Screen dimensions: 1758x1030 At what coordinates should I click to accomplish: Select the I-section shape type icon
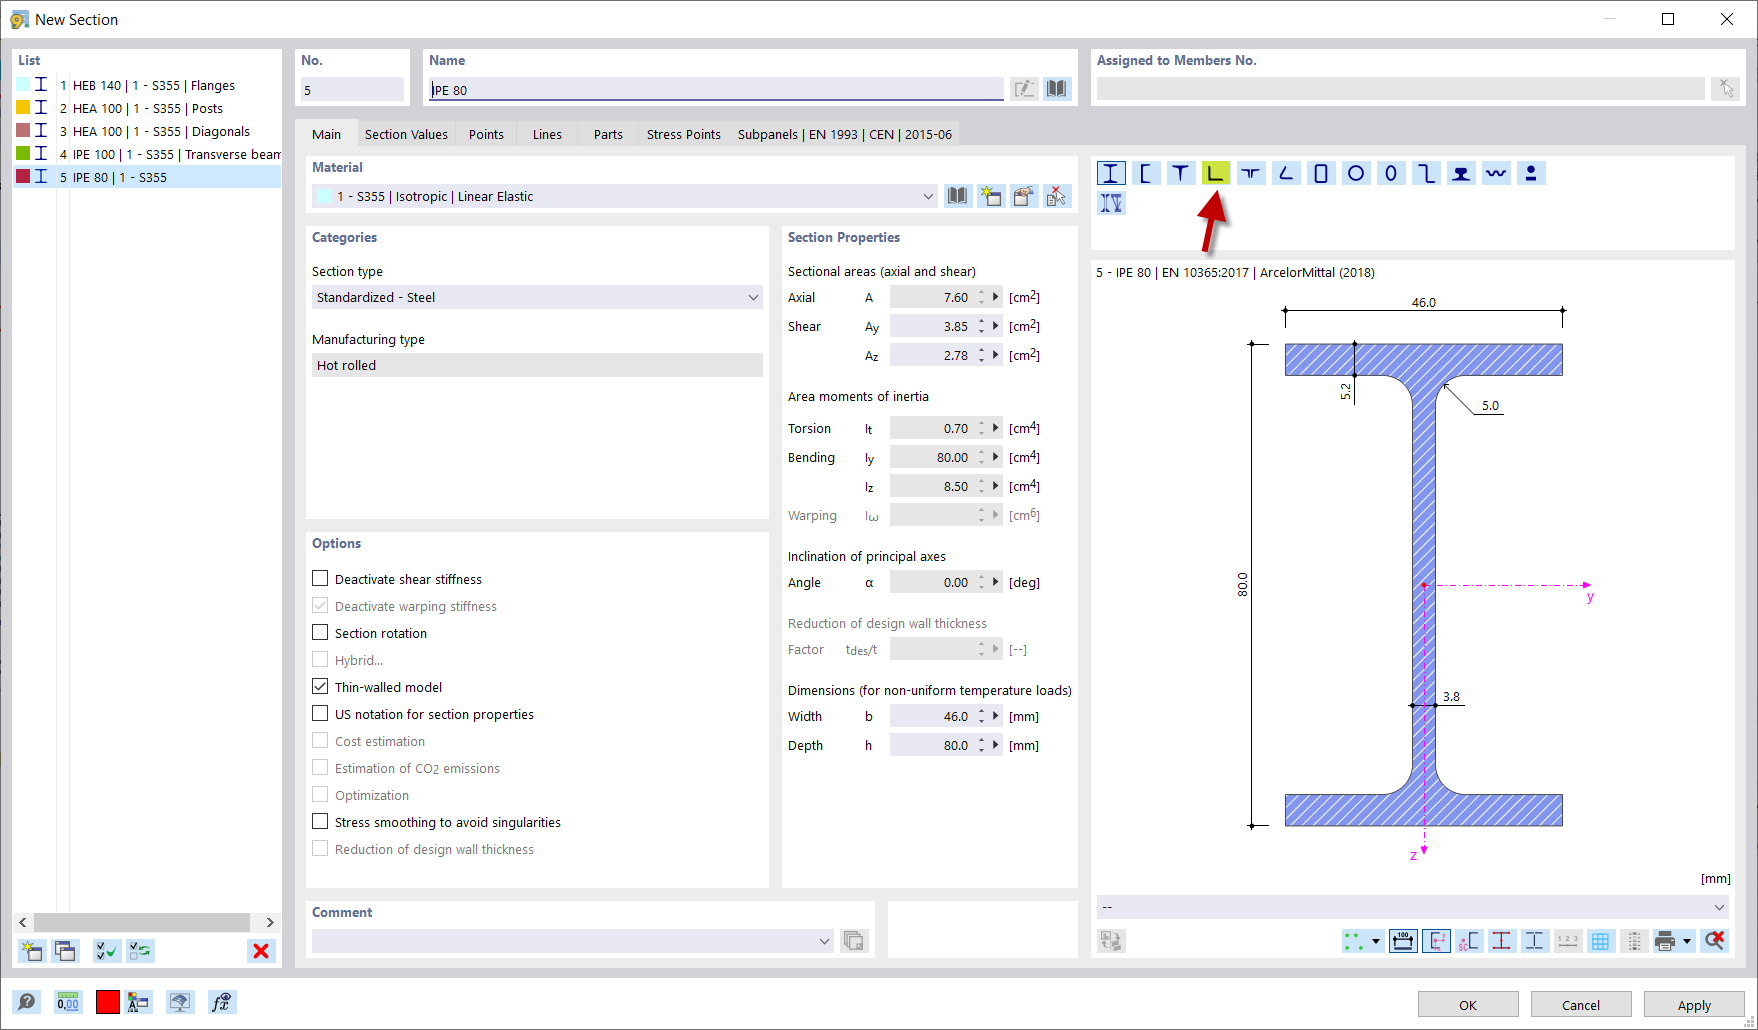(1110, 172)
